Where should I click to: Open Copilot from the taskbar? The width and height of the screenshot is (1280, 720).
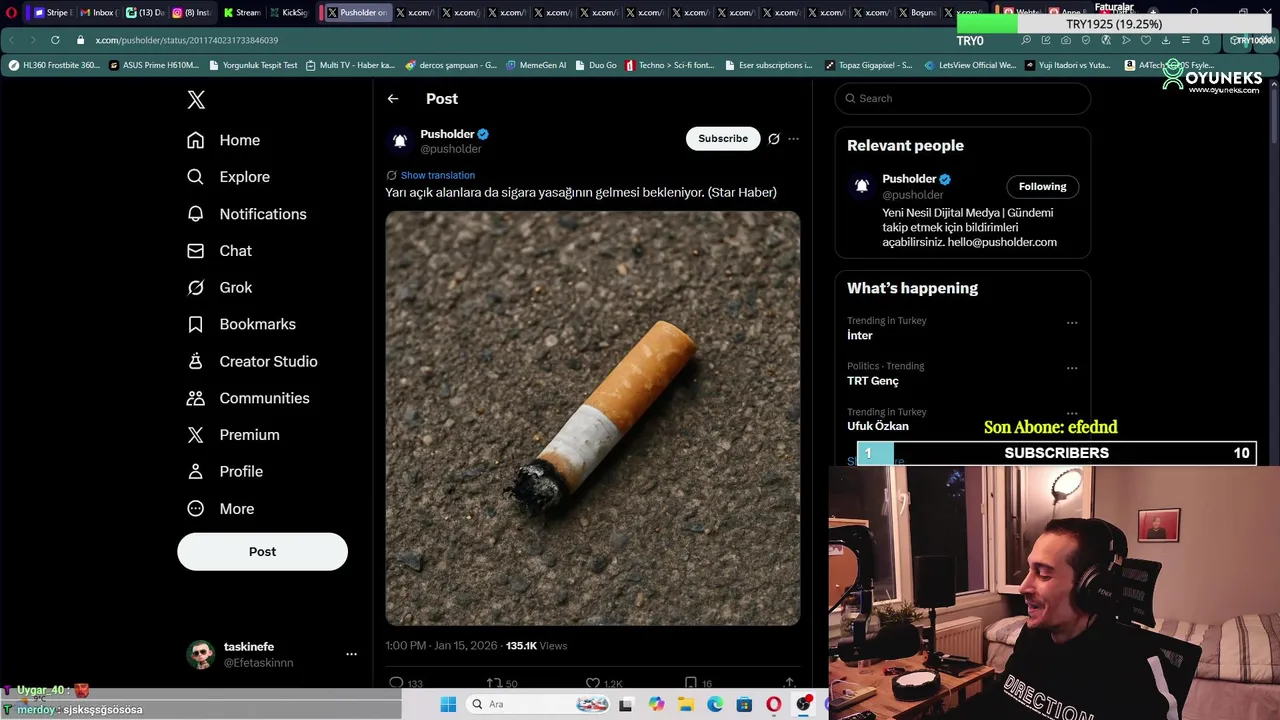click(656, 704)
